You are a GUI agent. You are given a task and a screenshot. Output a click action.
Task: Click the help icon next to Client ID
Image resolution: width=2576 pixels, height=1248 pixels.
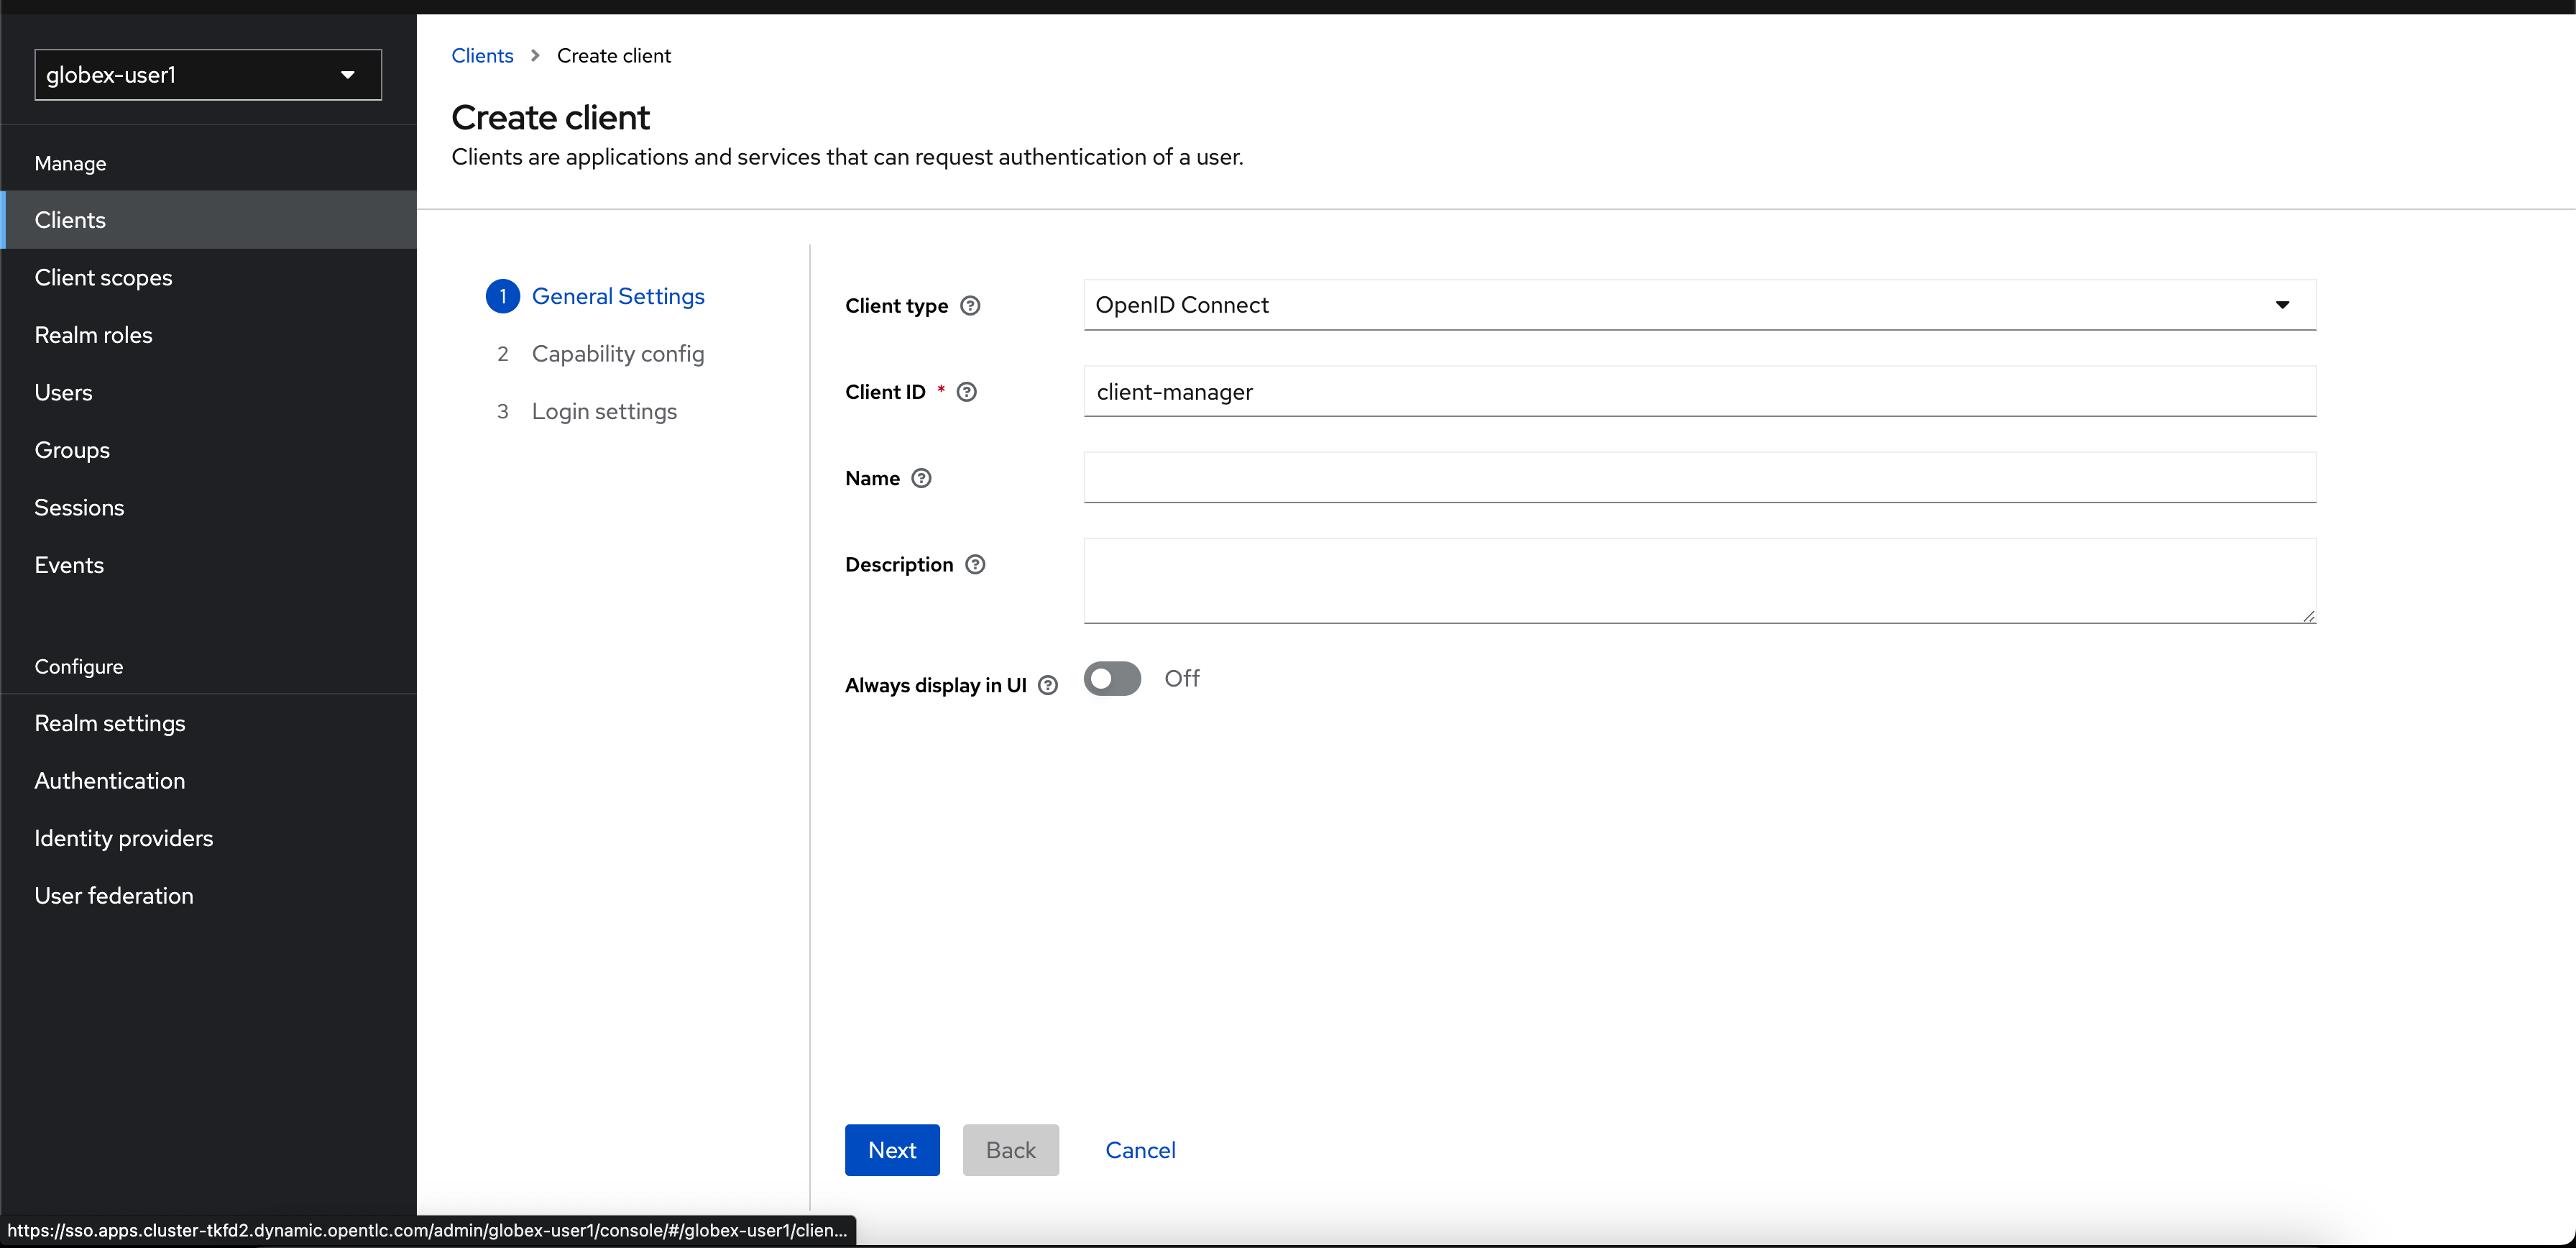[x=970, y=391]
